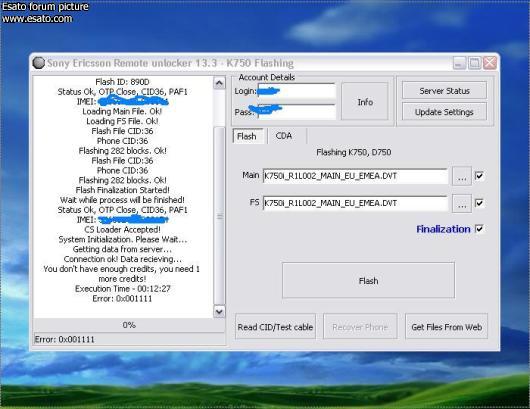Click the large Flash button
This screenshot has height=409, width=530.
368,280
